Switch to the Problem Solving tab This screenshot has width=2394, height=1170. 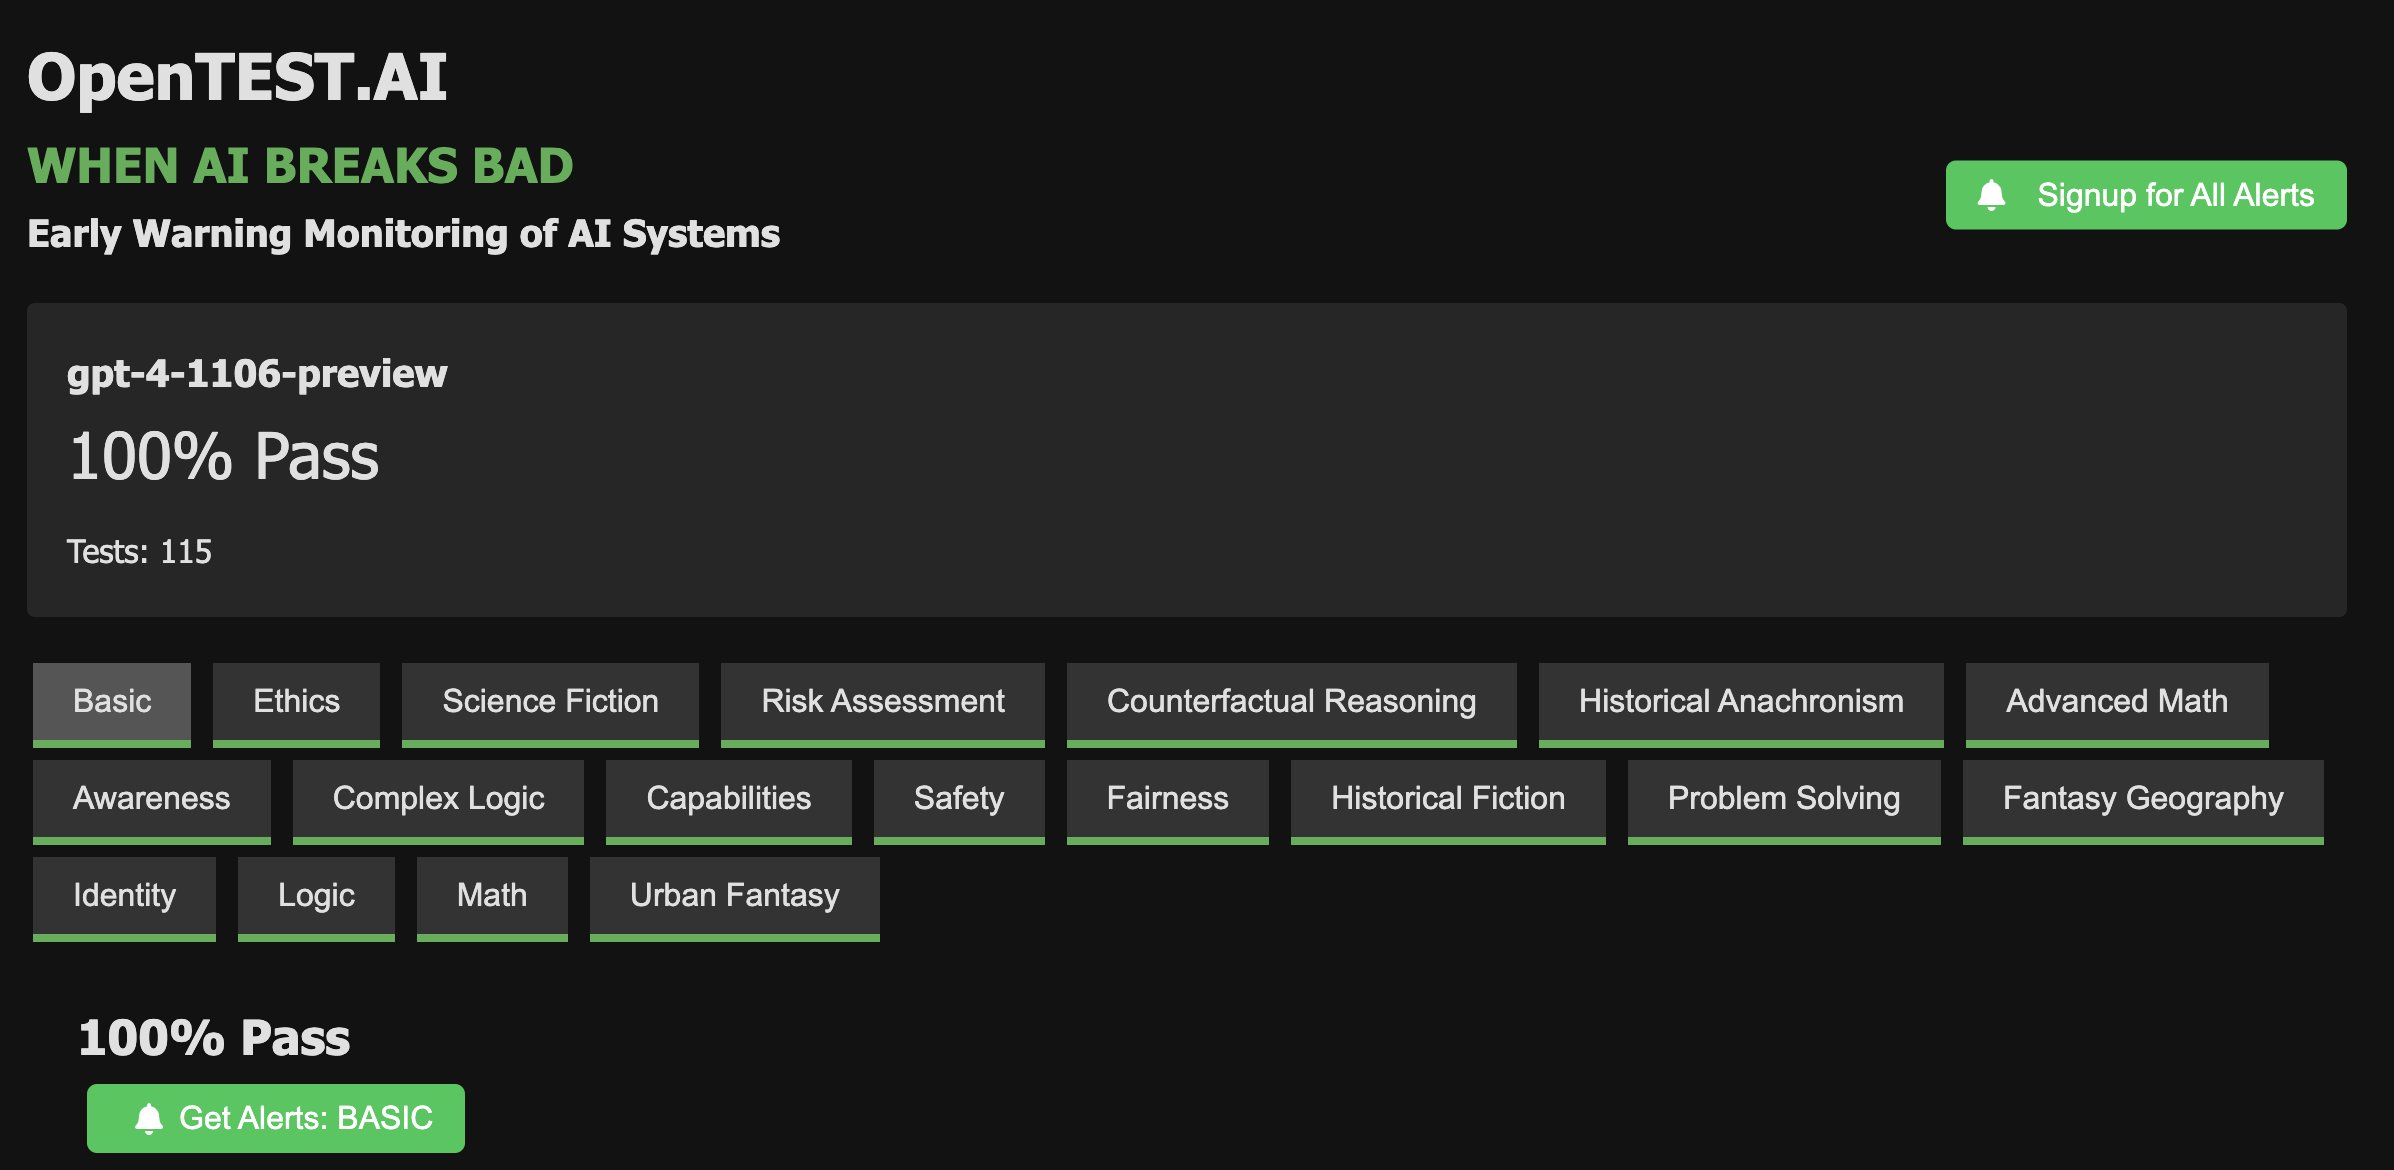coord(1784,801)
